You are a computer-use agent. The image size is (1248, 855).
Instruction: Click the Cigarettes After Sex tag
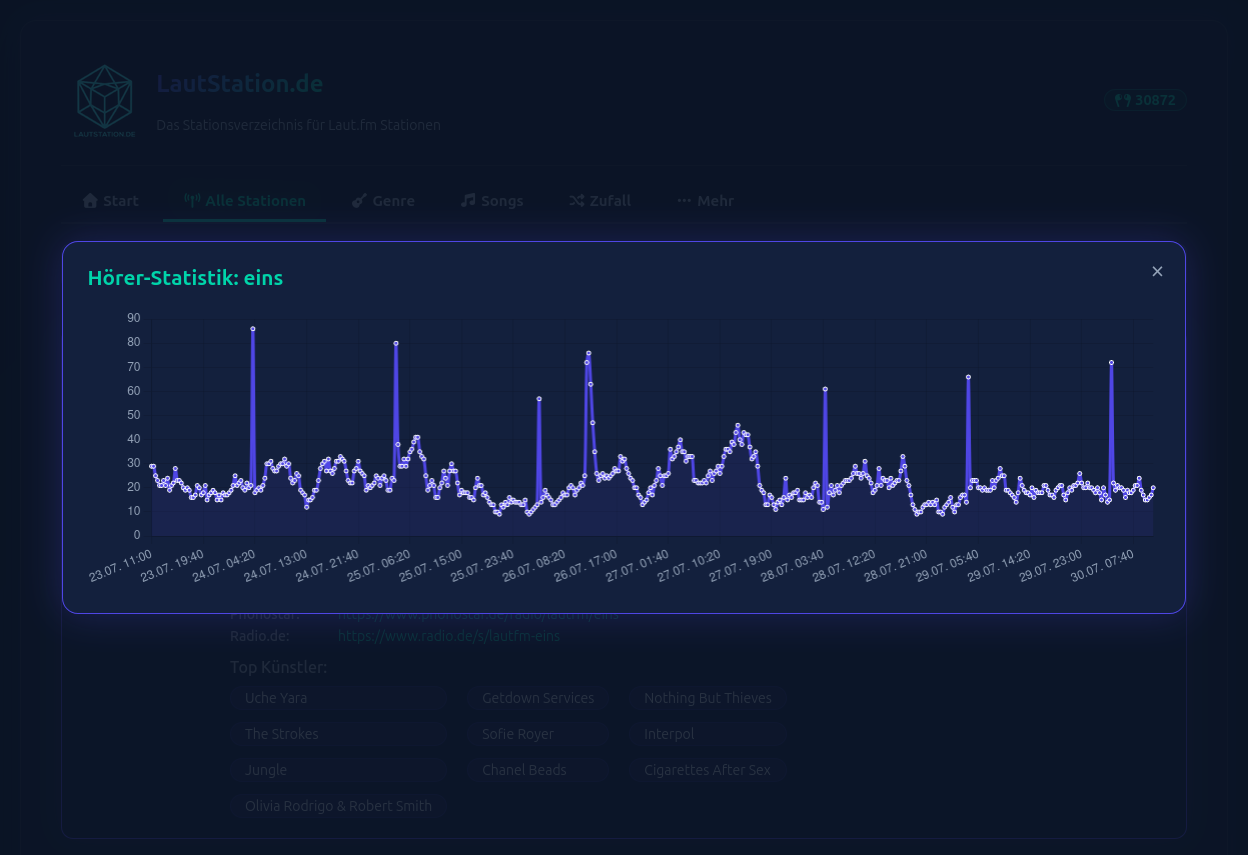tap(708, 770)
